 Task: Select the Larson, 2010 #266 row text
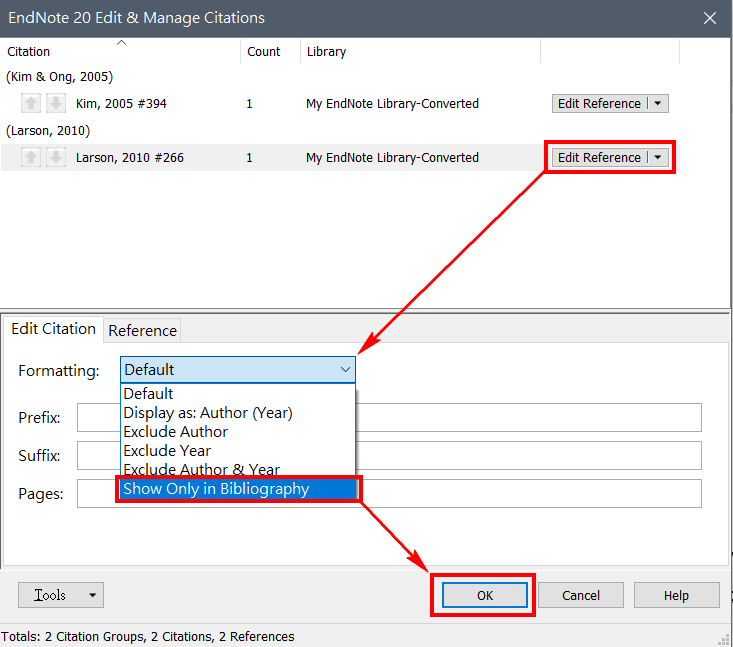[x=129, y=158]
